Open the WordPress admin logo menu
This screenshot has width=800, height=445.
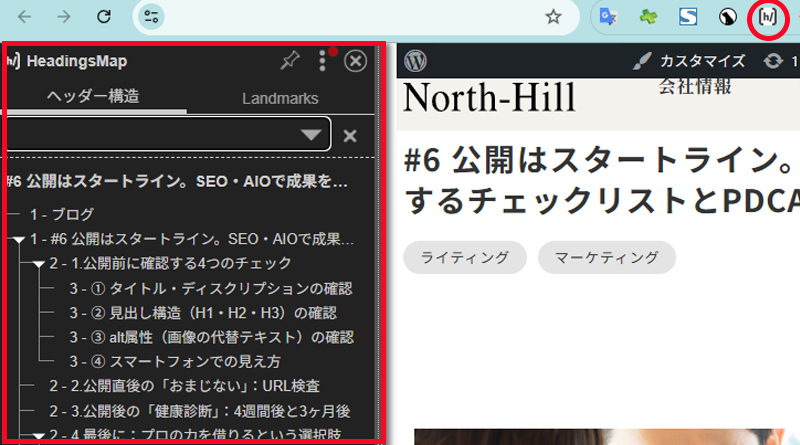point(415,61)
